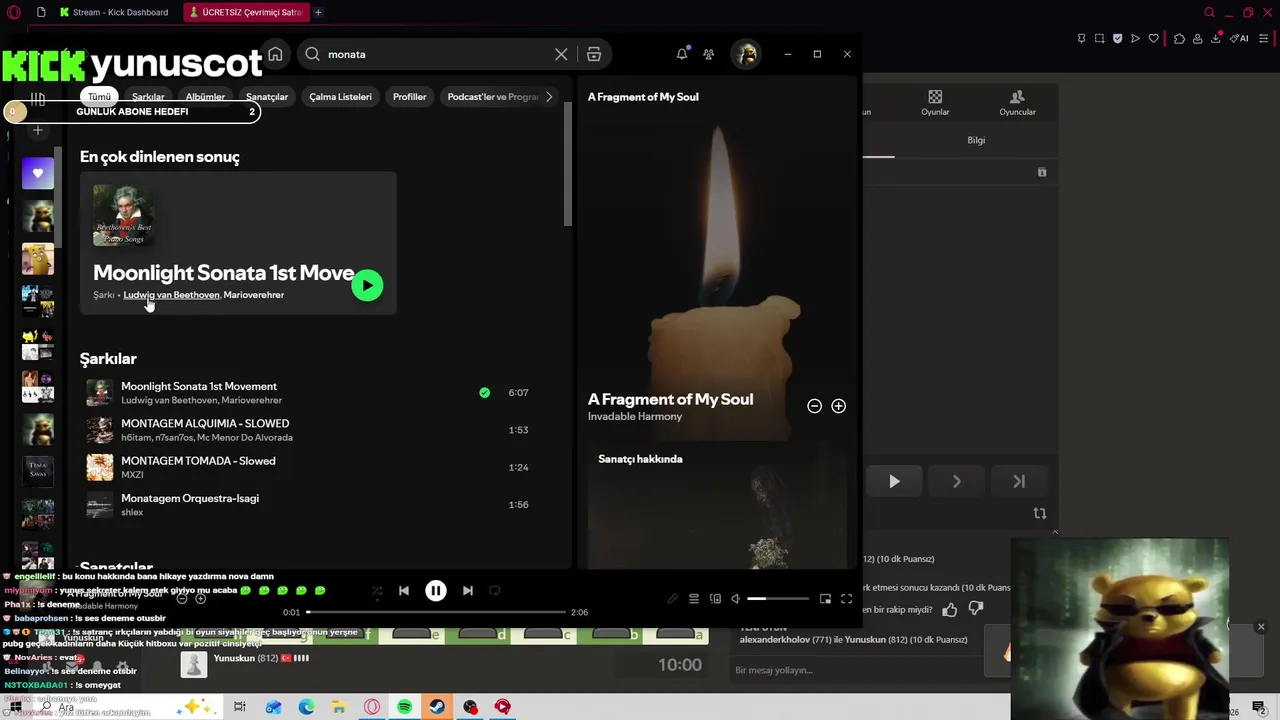Go to Spotify Home icon
The width and height of the screenshot is (1280, 720).
coord(275,54)
